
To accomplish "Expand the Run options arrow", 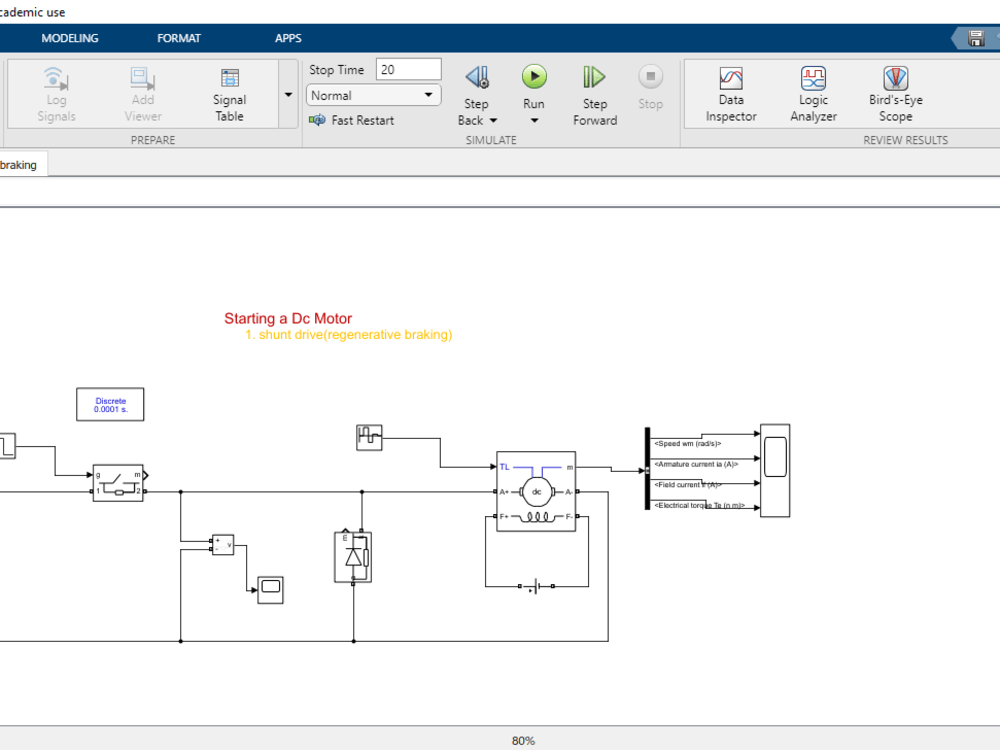I will point(534,120).
